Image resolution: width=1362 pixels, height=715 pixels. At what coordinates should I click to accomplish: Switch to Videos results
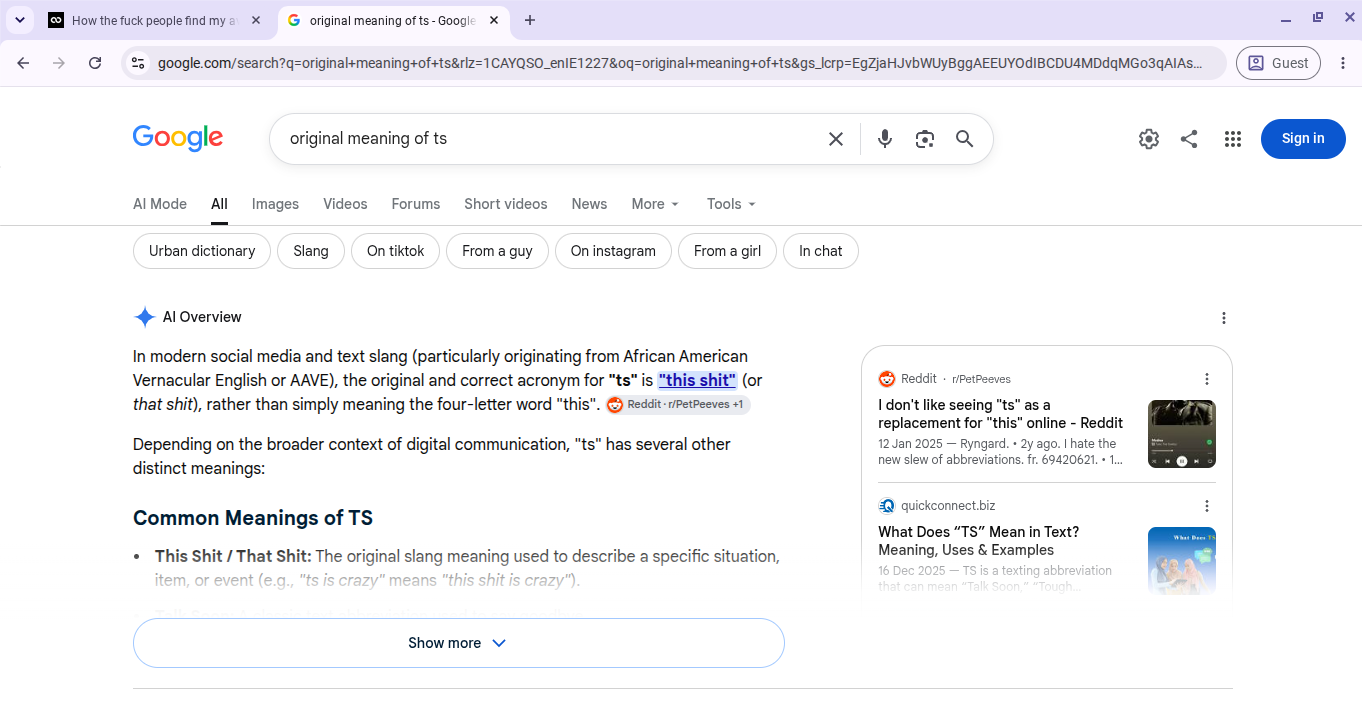(x=345, y=204)
